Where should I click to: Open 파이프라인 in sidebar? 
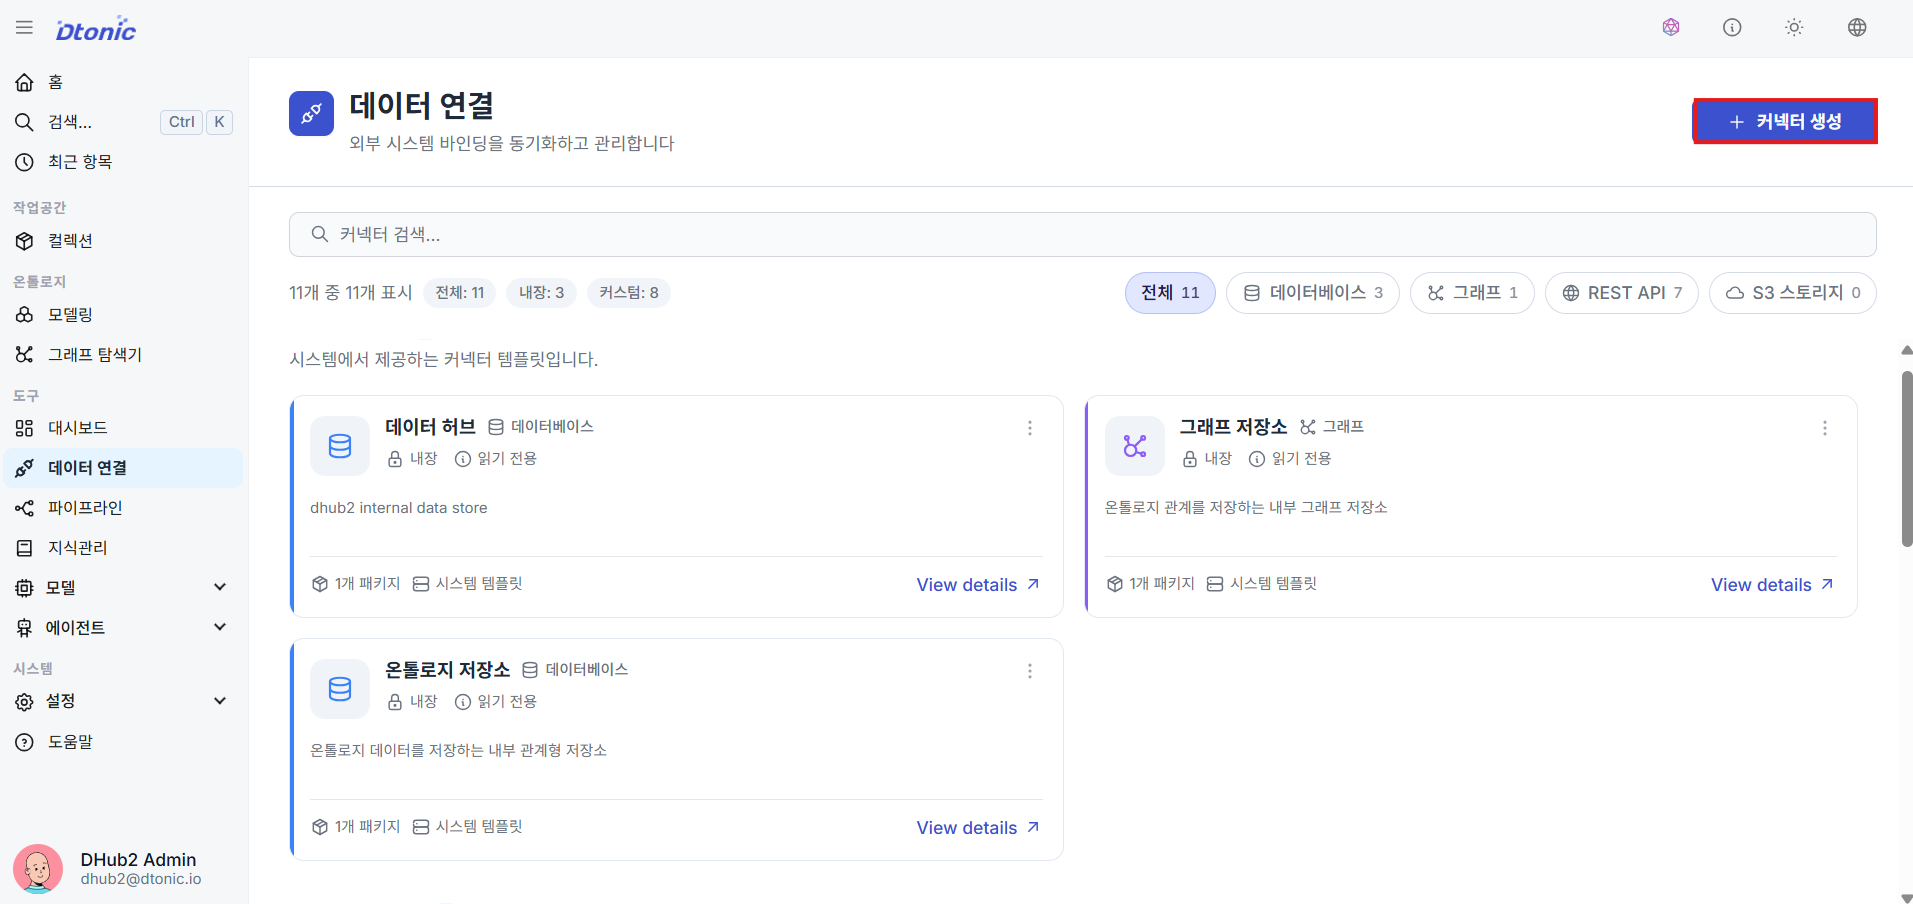[x=123, y=508]
